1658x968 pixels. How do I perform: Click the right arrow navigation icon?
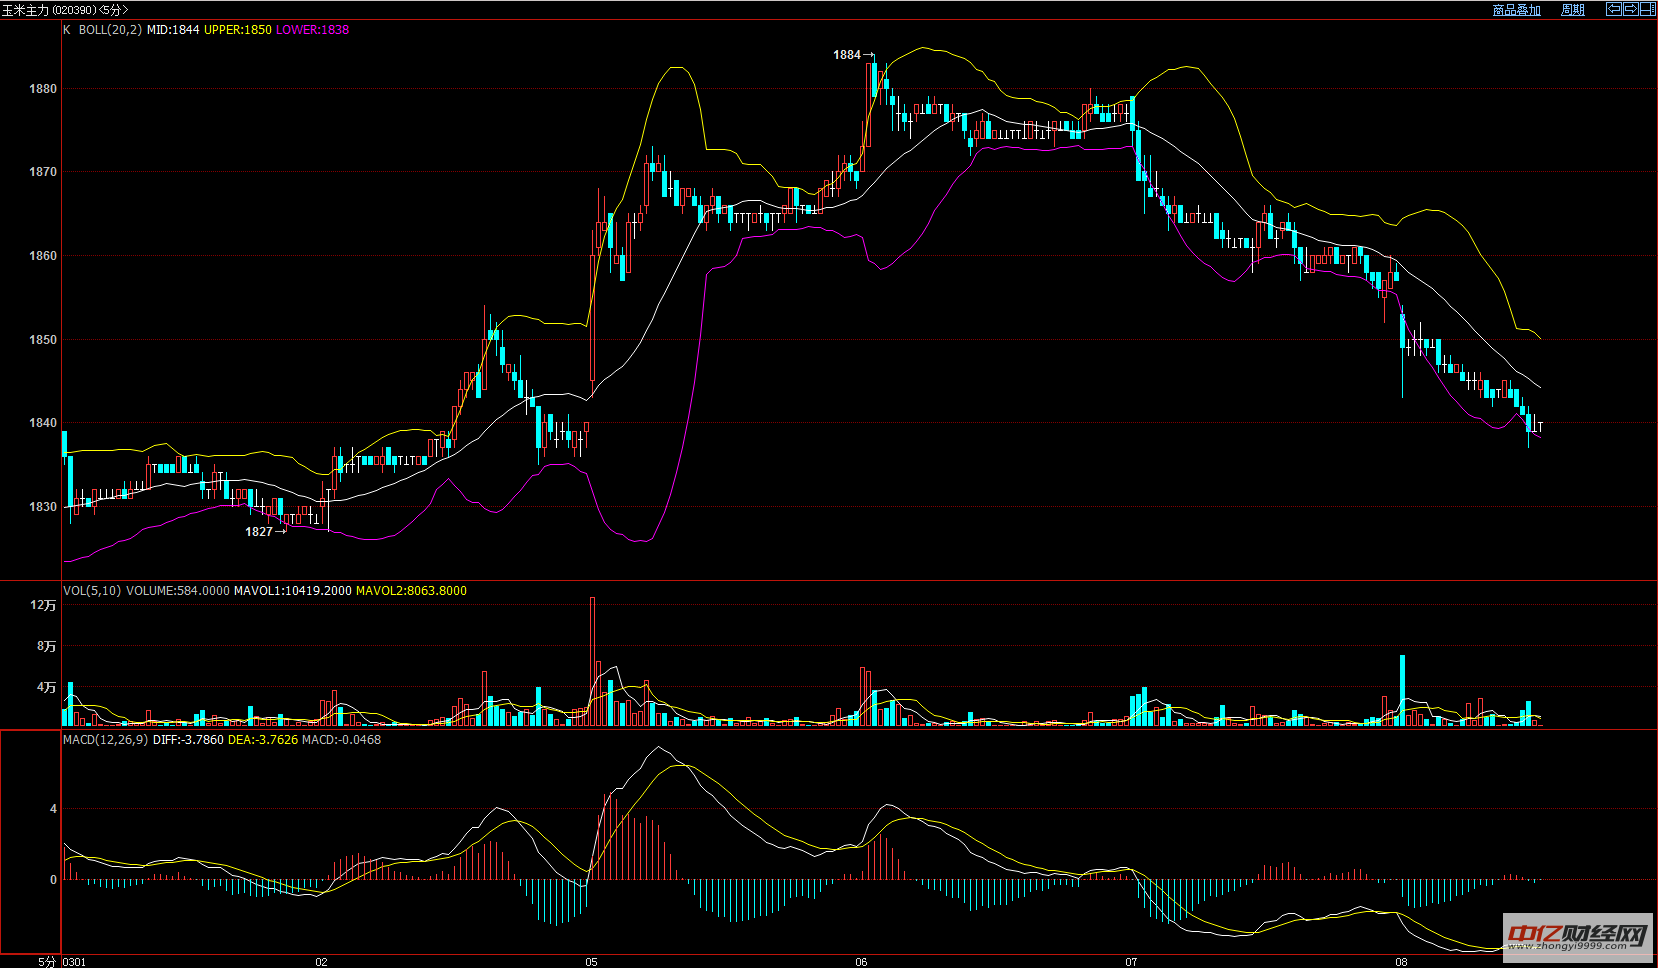pyautogui.click(x=1631, y=9)
